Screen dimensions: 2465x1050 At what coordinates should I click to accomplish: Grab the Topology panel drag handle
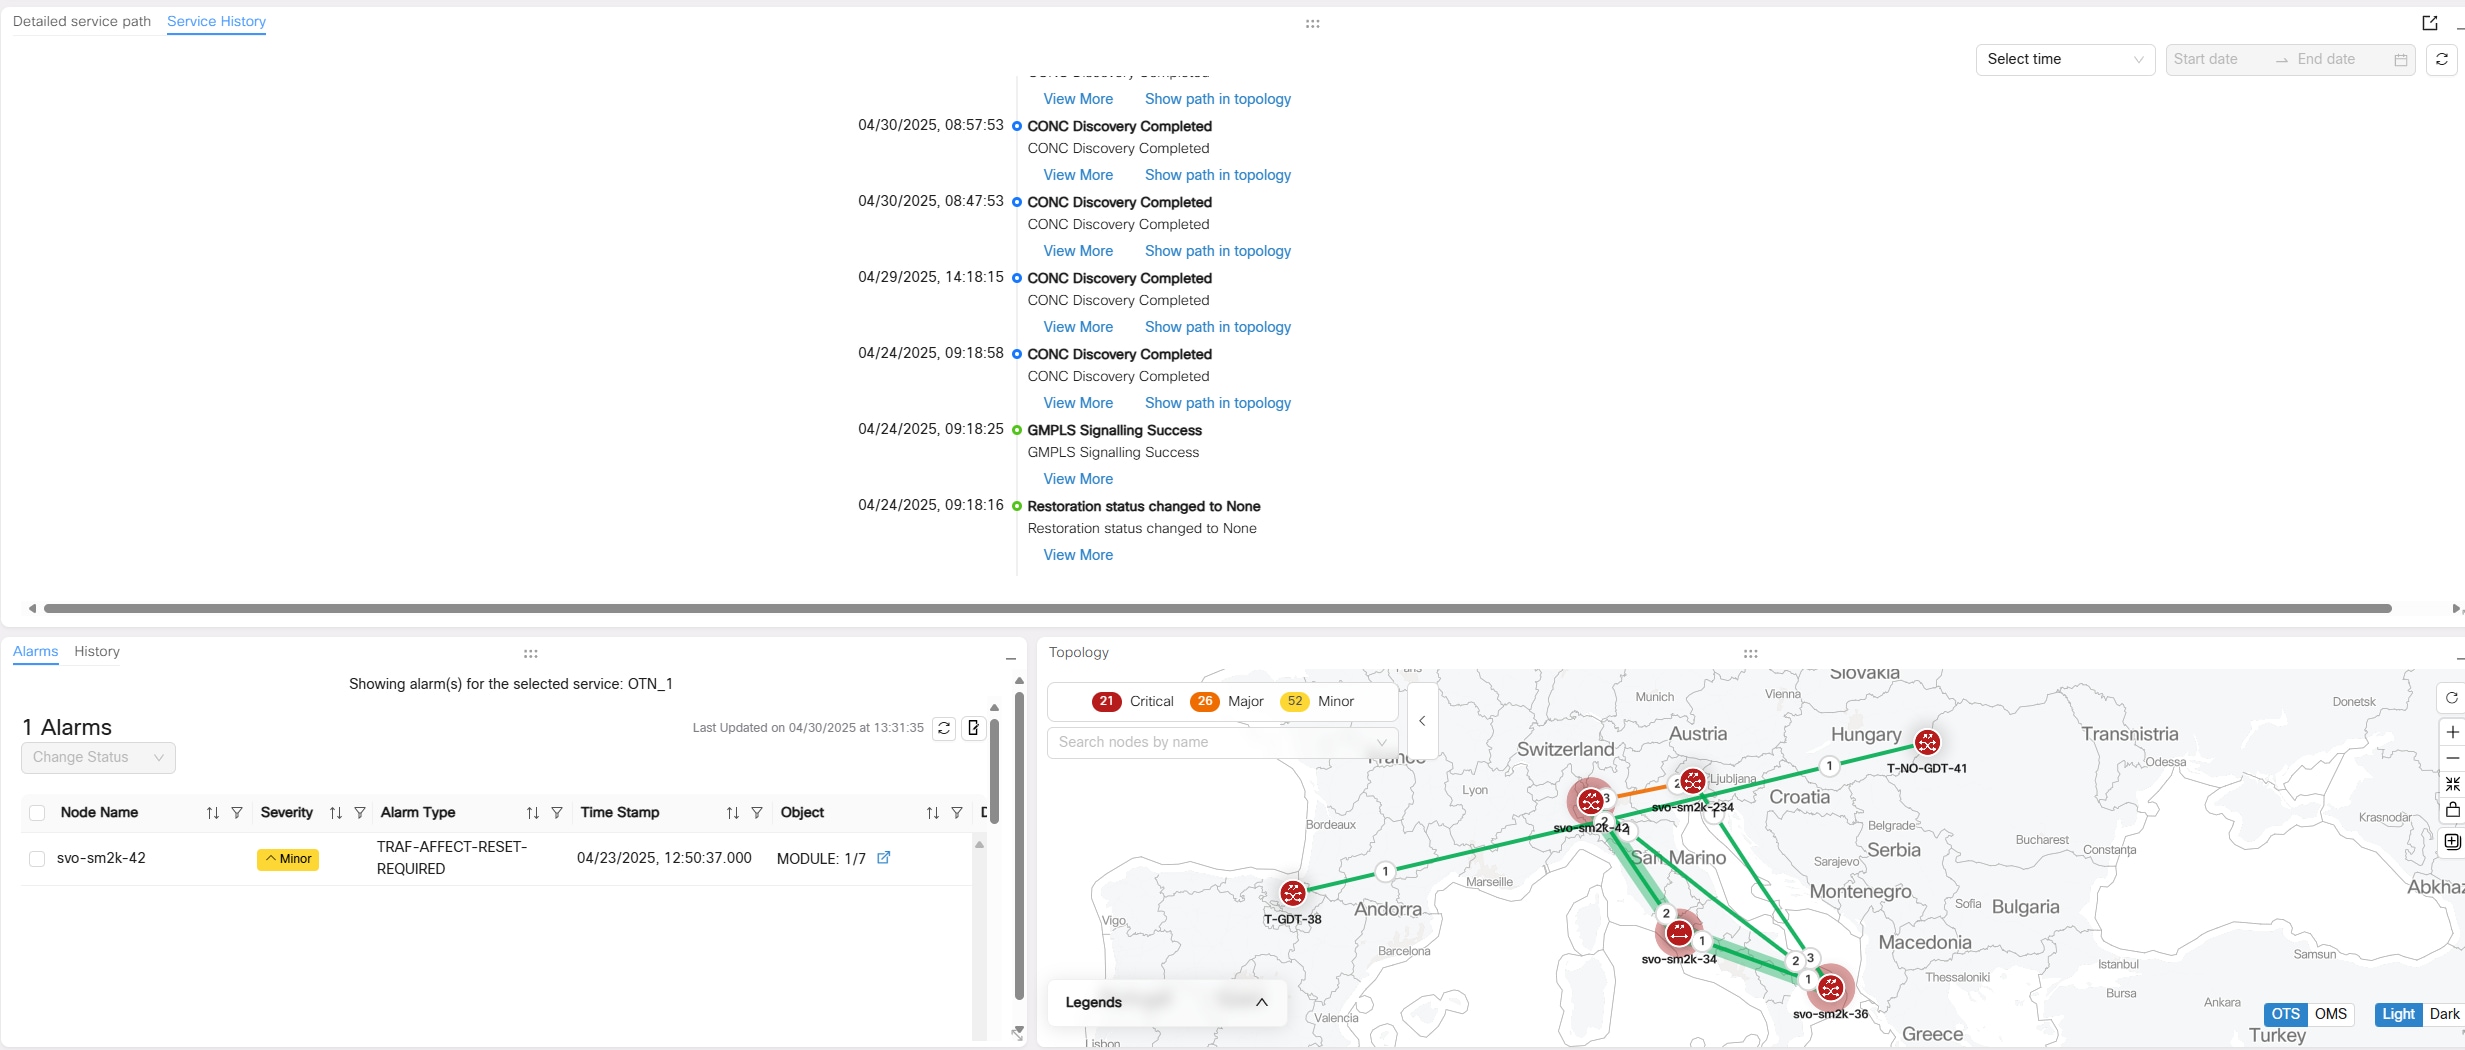coord(1750,653)
